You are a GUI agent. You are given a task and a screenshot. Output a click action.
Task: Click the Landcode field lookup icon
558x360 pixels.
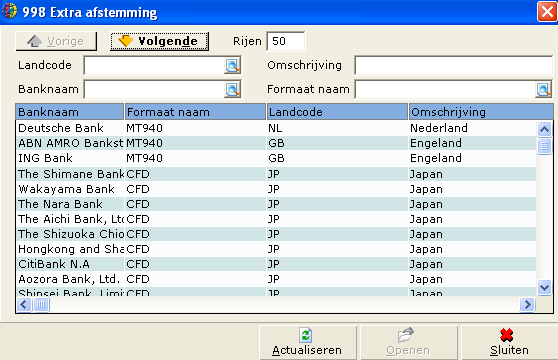232,65
